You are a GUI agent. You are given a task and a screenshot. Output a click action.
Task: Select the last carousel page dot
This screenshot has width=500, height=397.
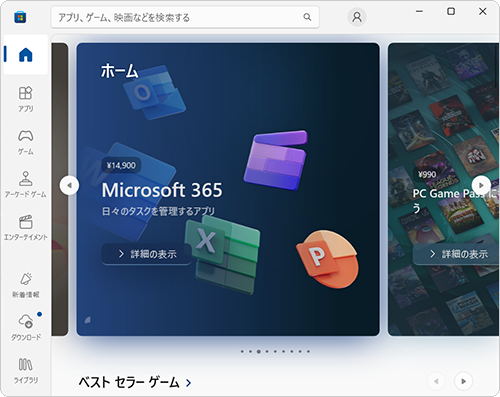(x=309, y=351)
